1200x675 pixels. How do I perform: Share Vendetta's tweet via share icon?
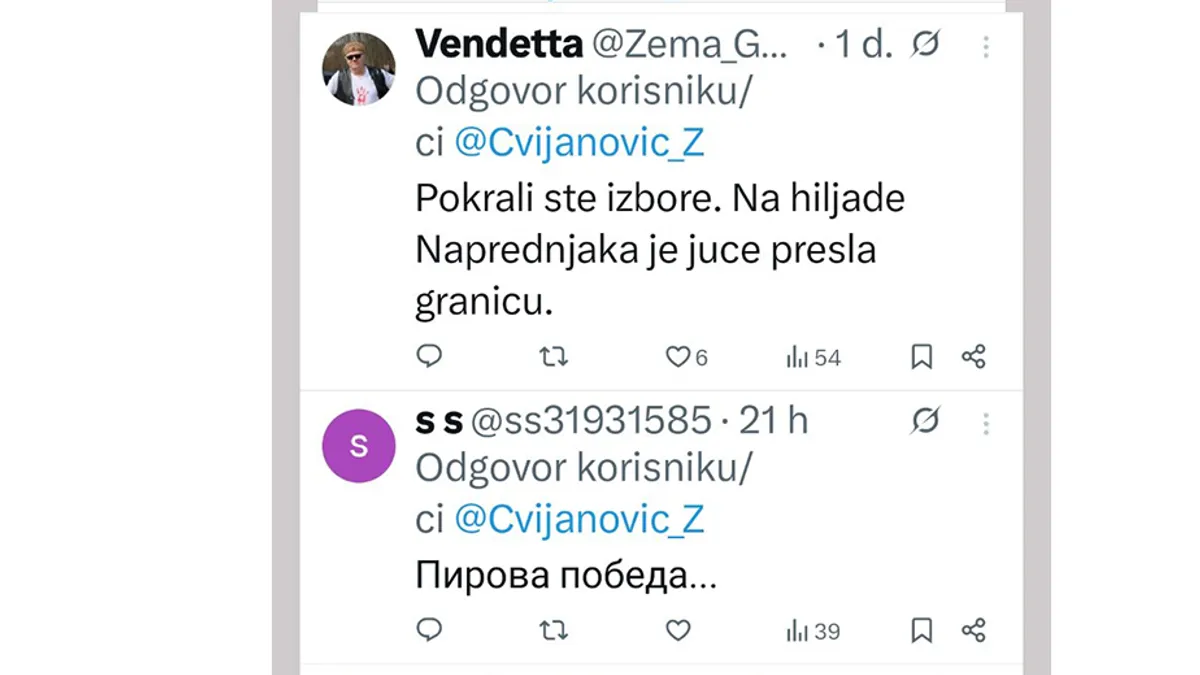coord(972,356)
